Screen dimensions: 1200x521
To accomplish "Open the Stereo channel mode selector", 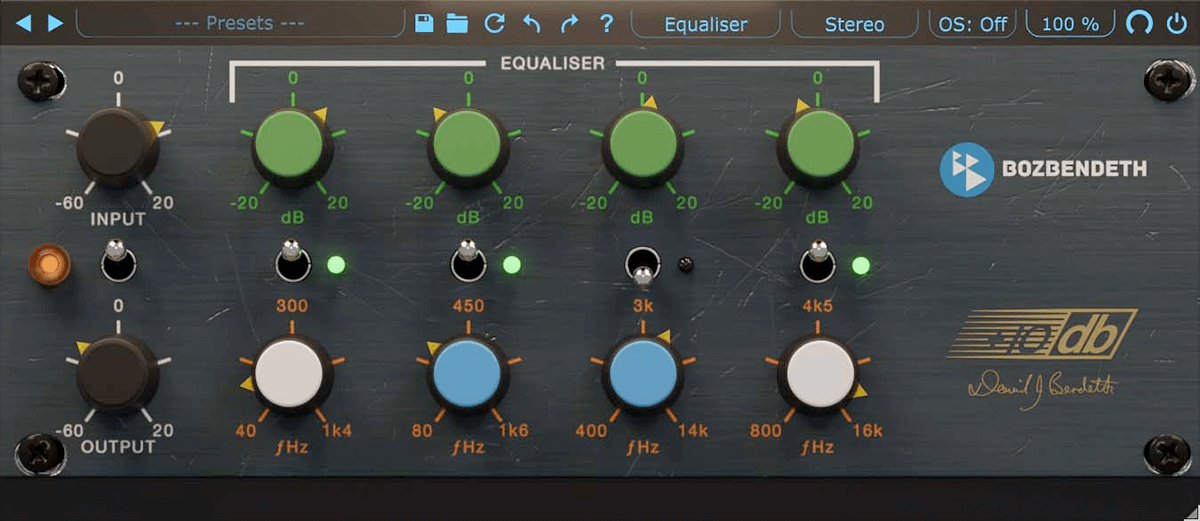I will (854, 23).
